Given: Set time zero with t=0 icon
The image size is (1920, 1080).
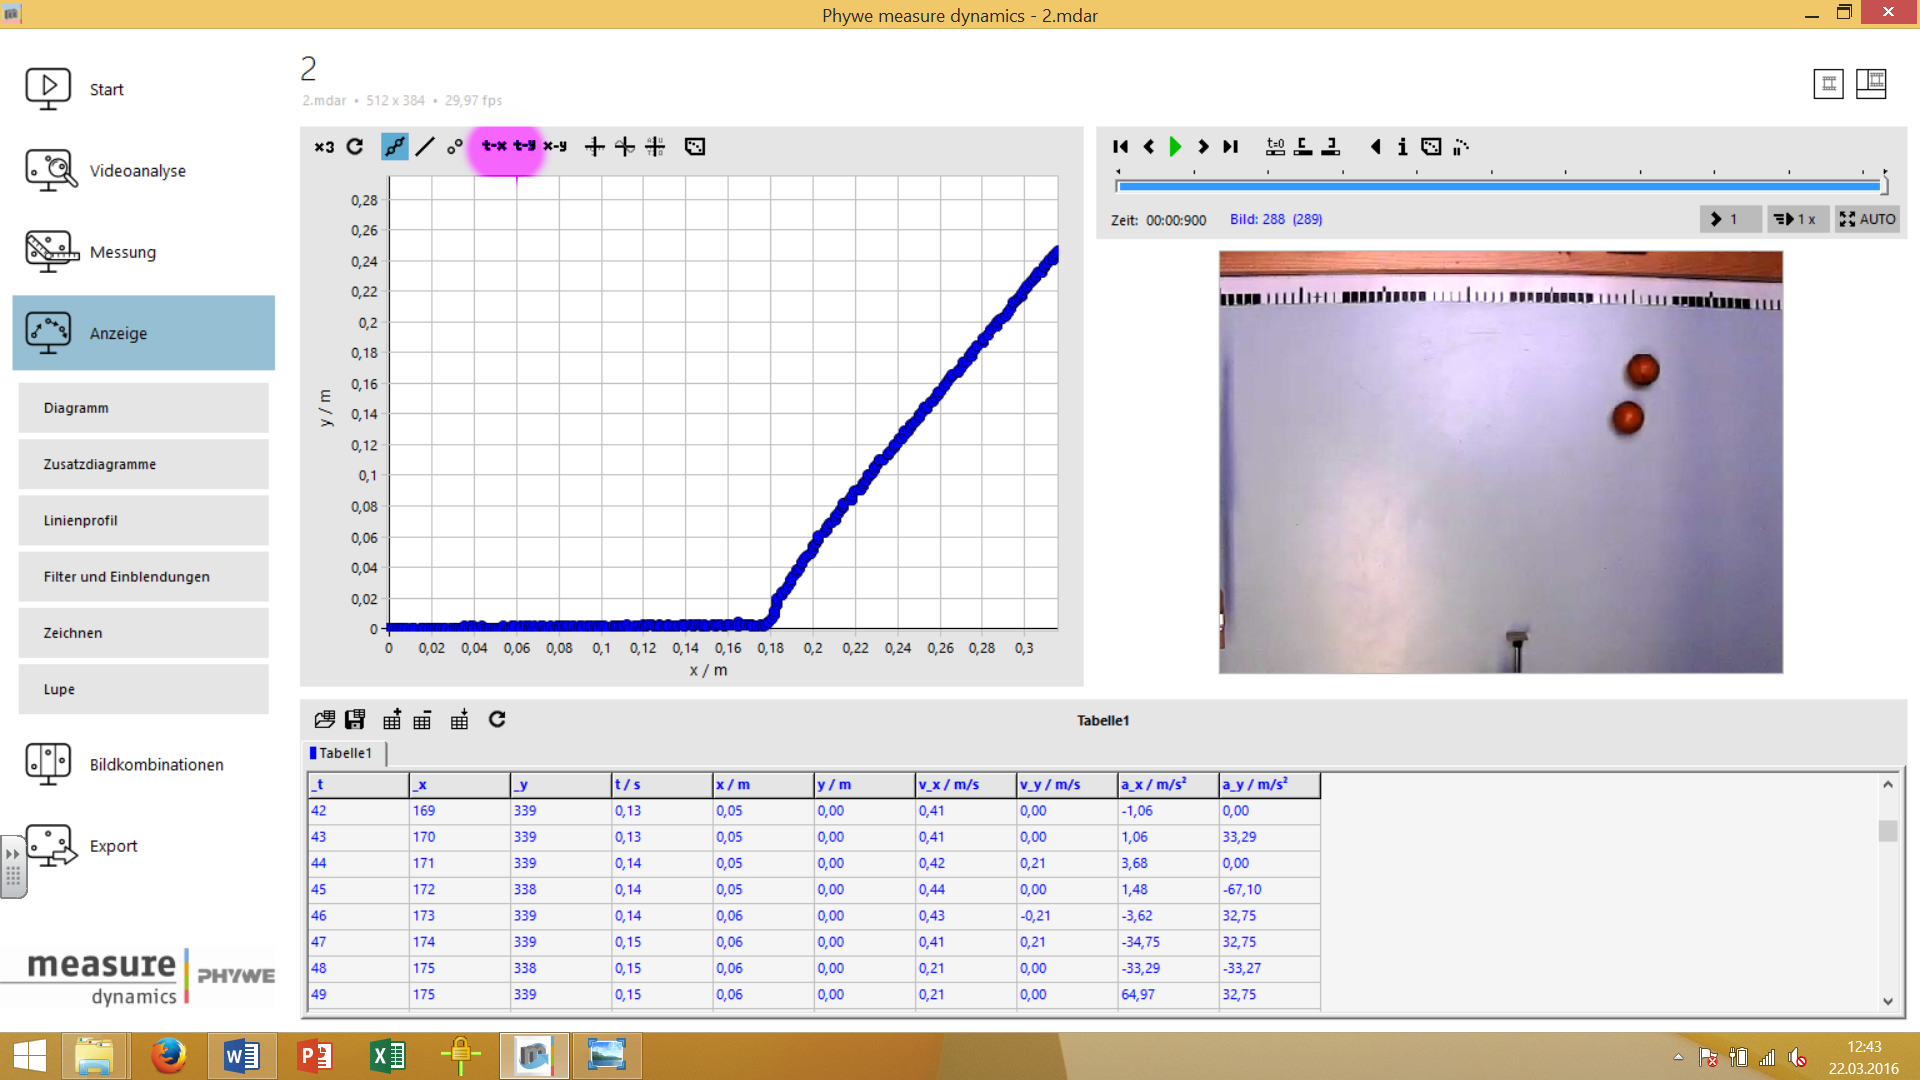Looking at the screenshot, I should [x=1275, y=147].
